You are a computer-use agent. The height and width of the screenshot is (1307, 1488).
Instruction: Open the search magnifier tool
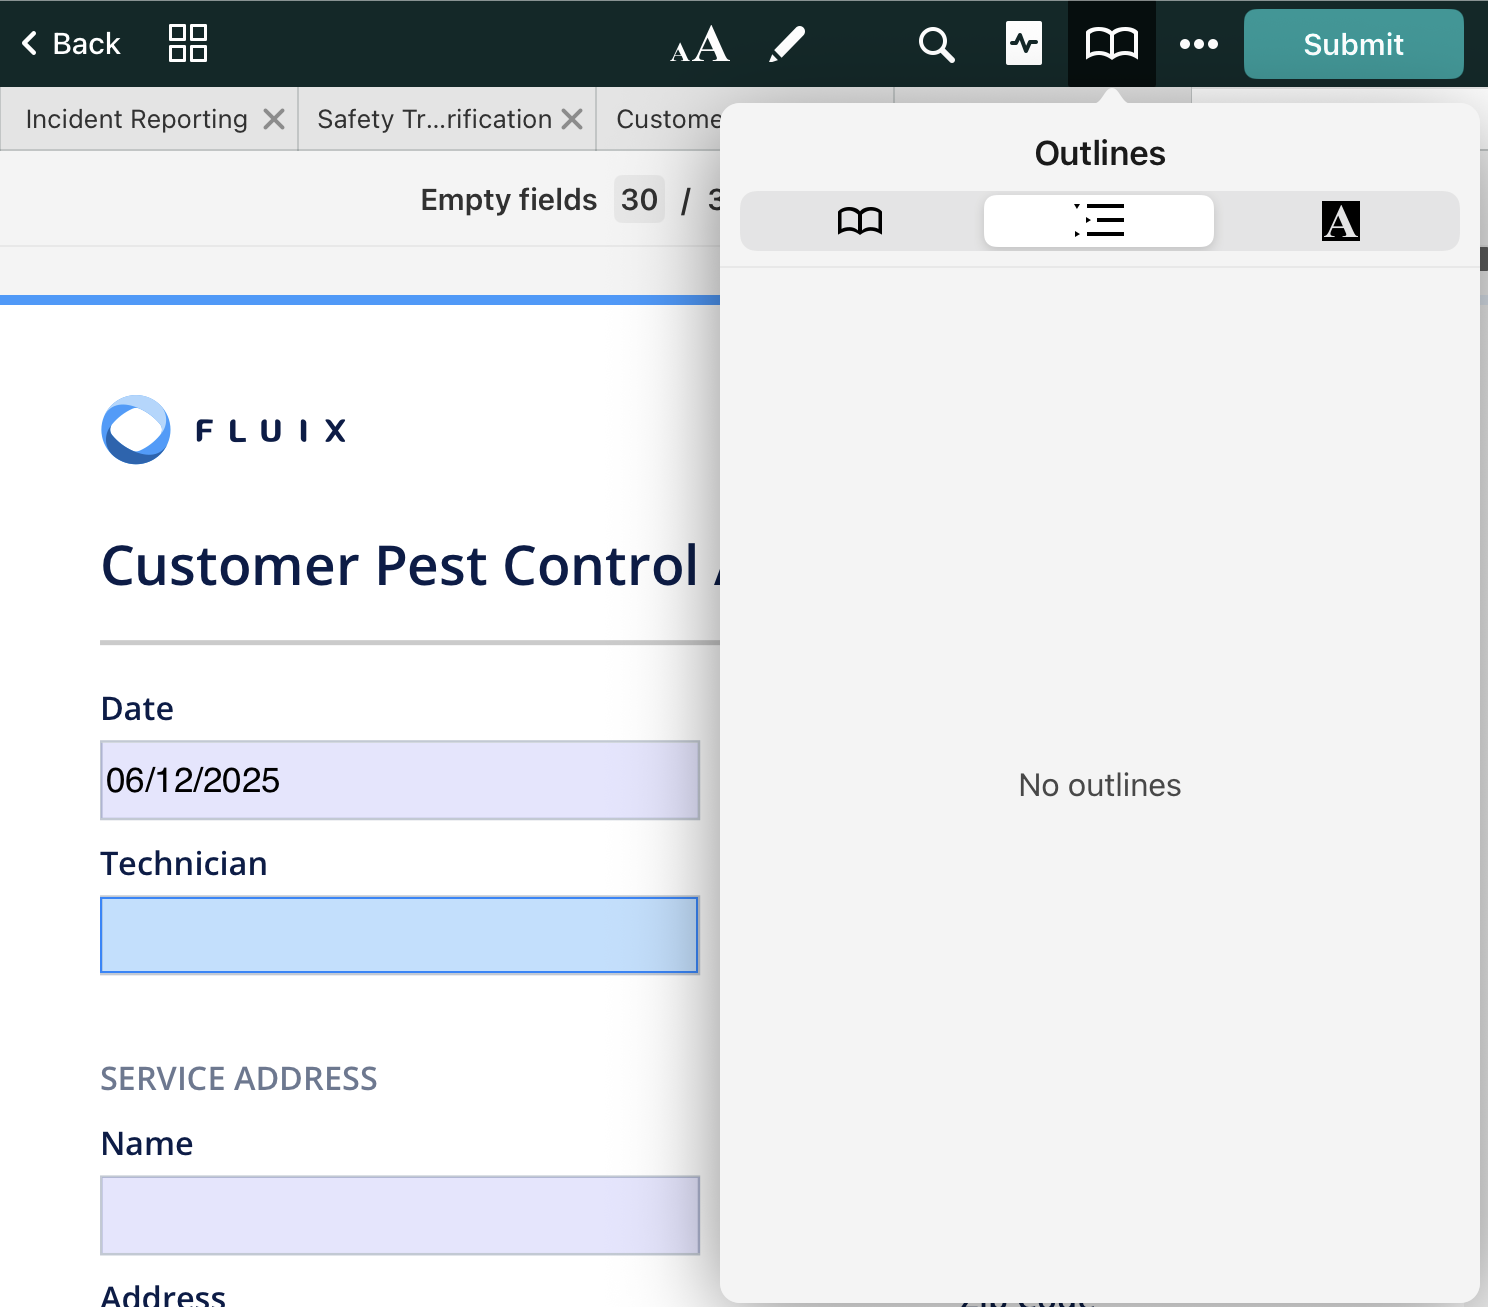click(936, 44)
